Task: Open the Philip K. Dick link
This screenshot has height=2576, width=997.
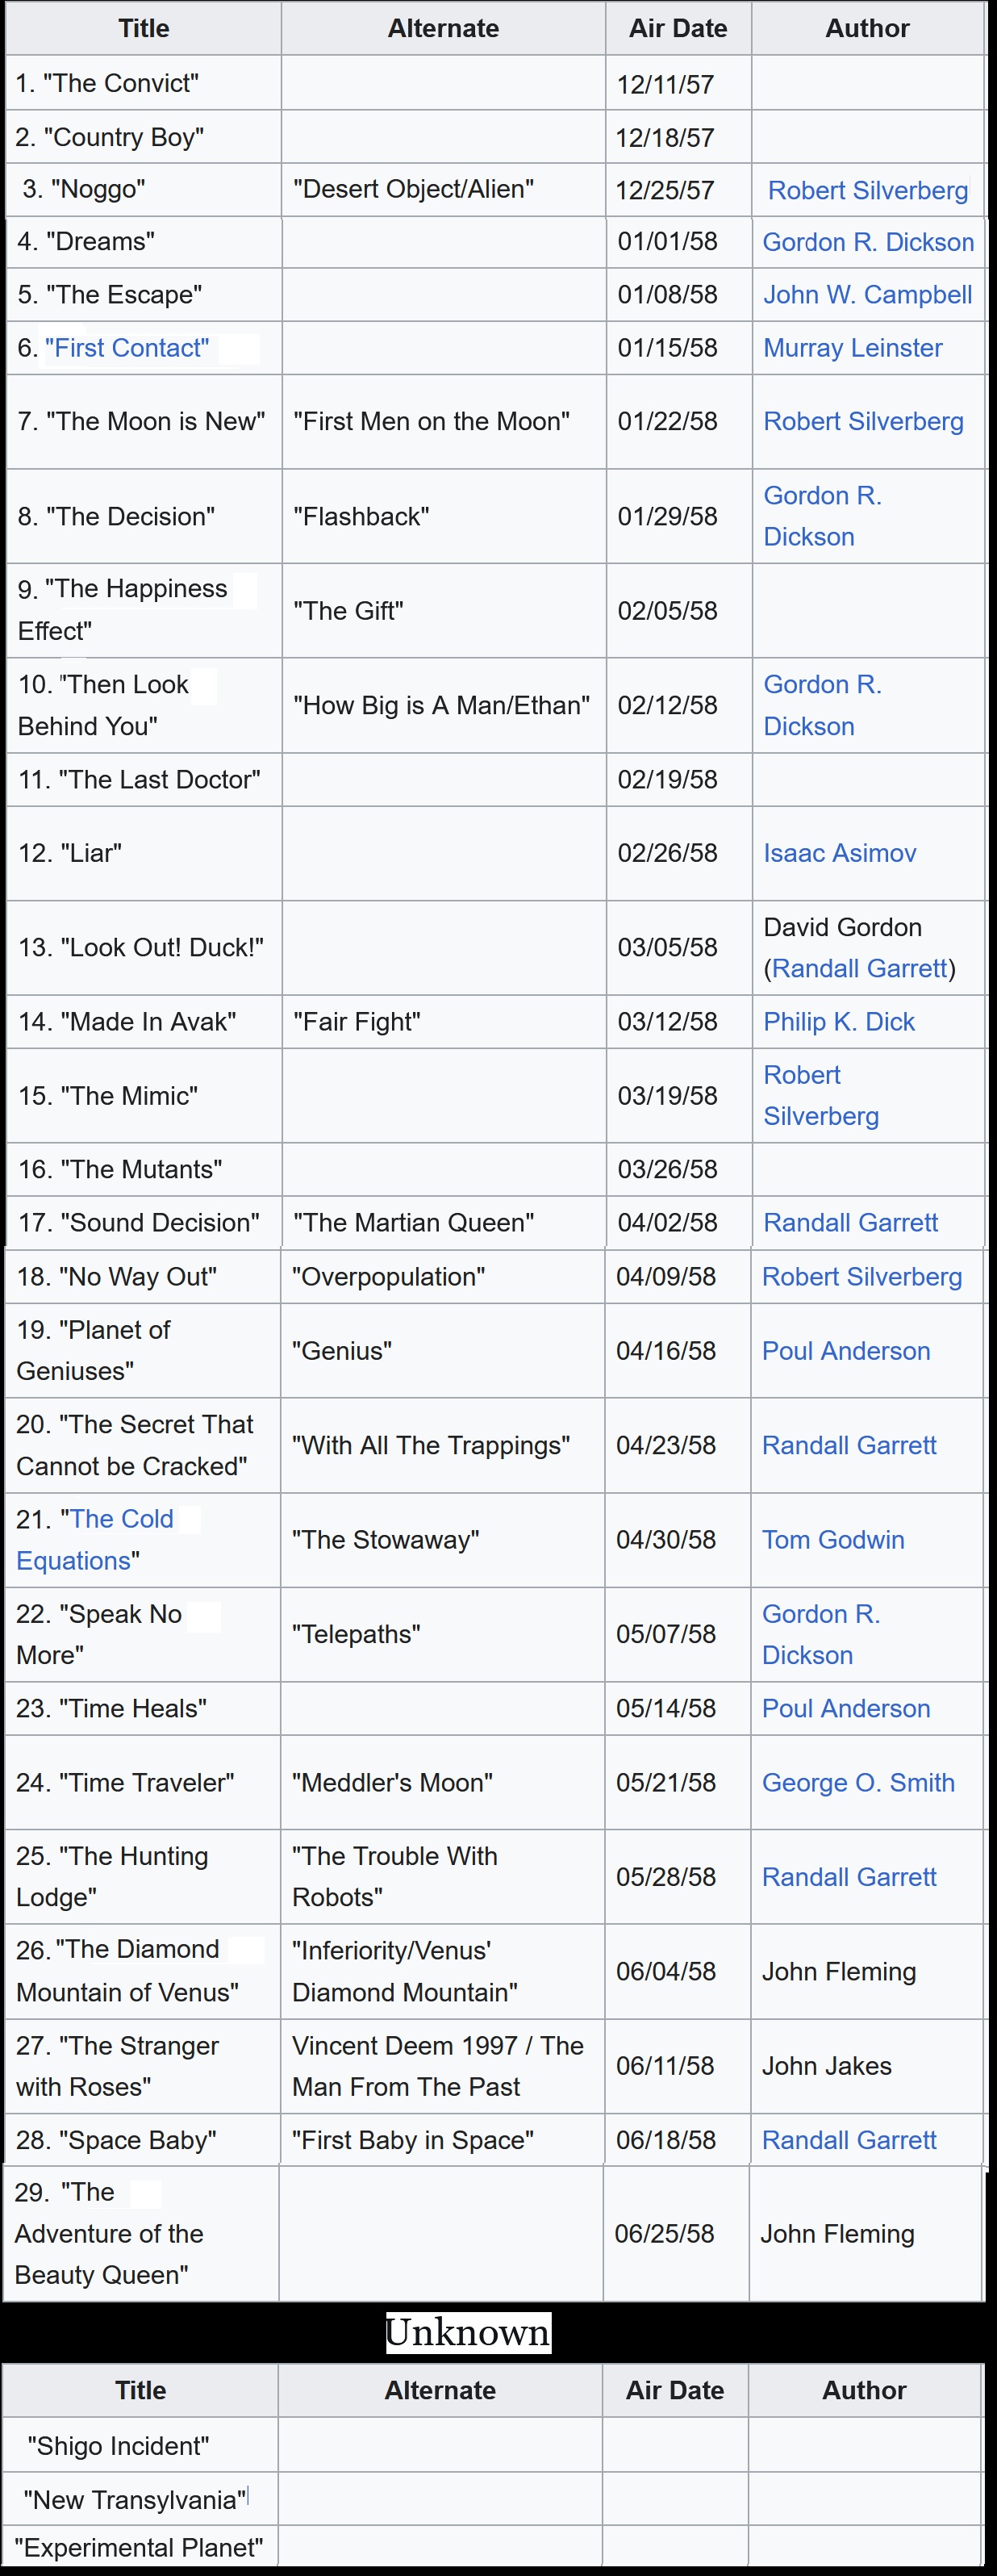Action: [839, 1021]
